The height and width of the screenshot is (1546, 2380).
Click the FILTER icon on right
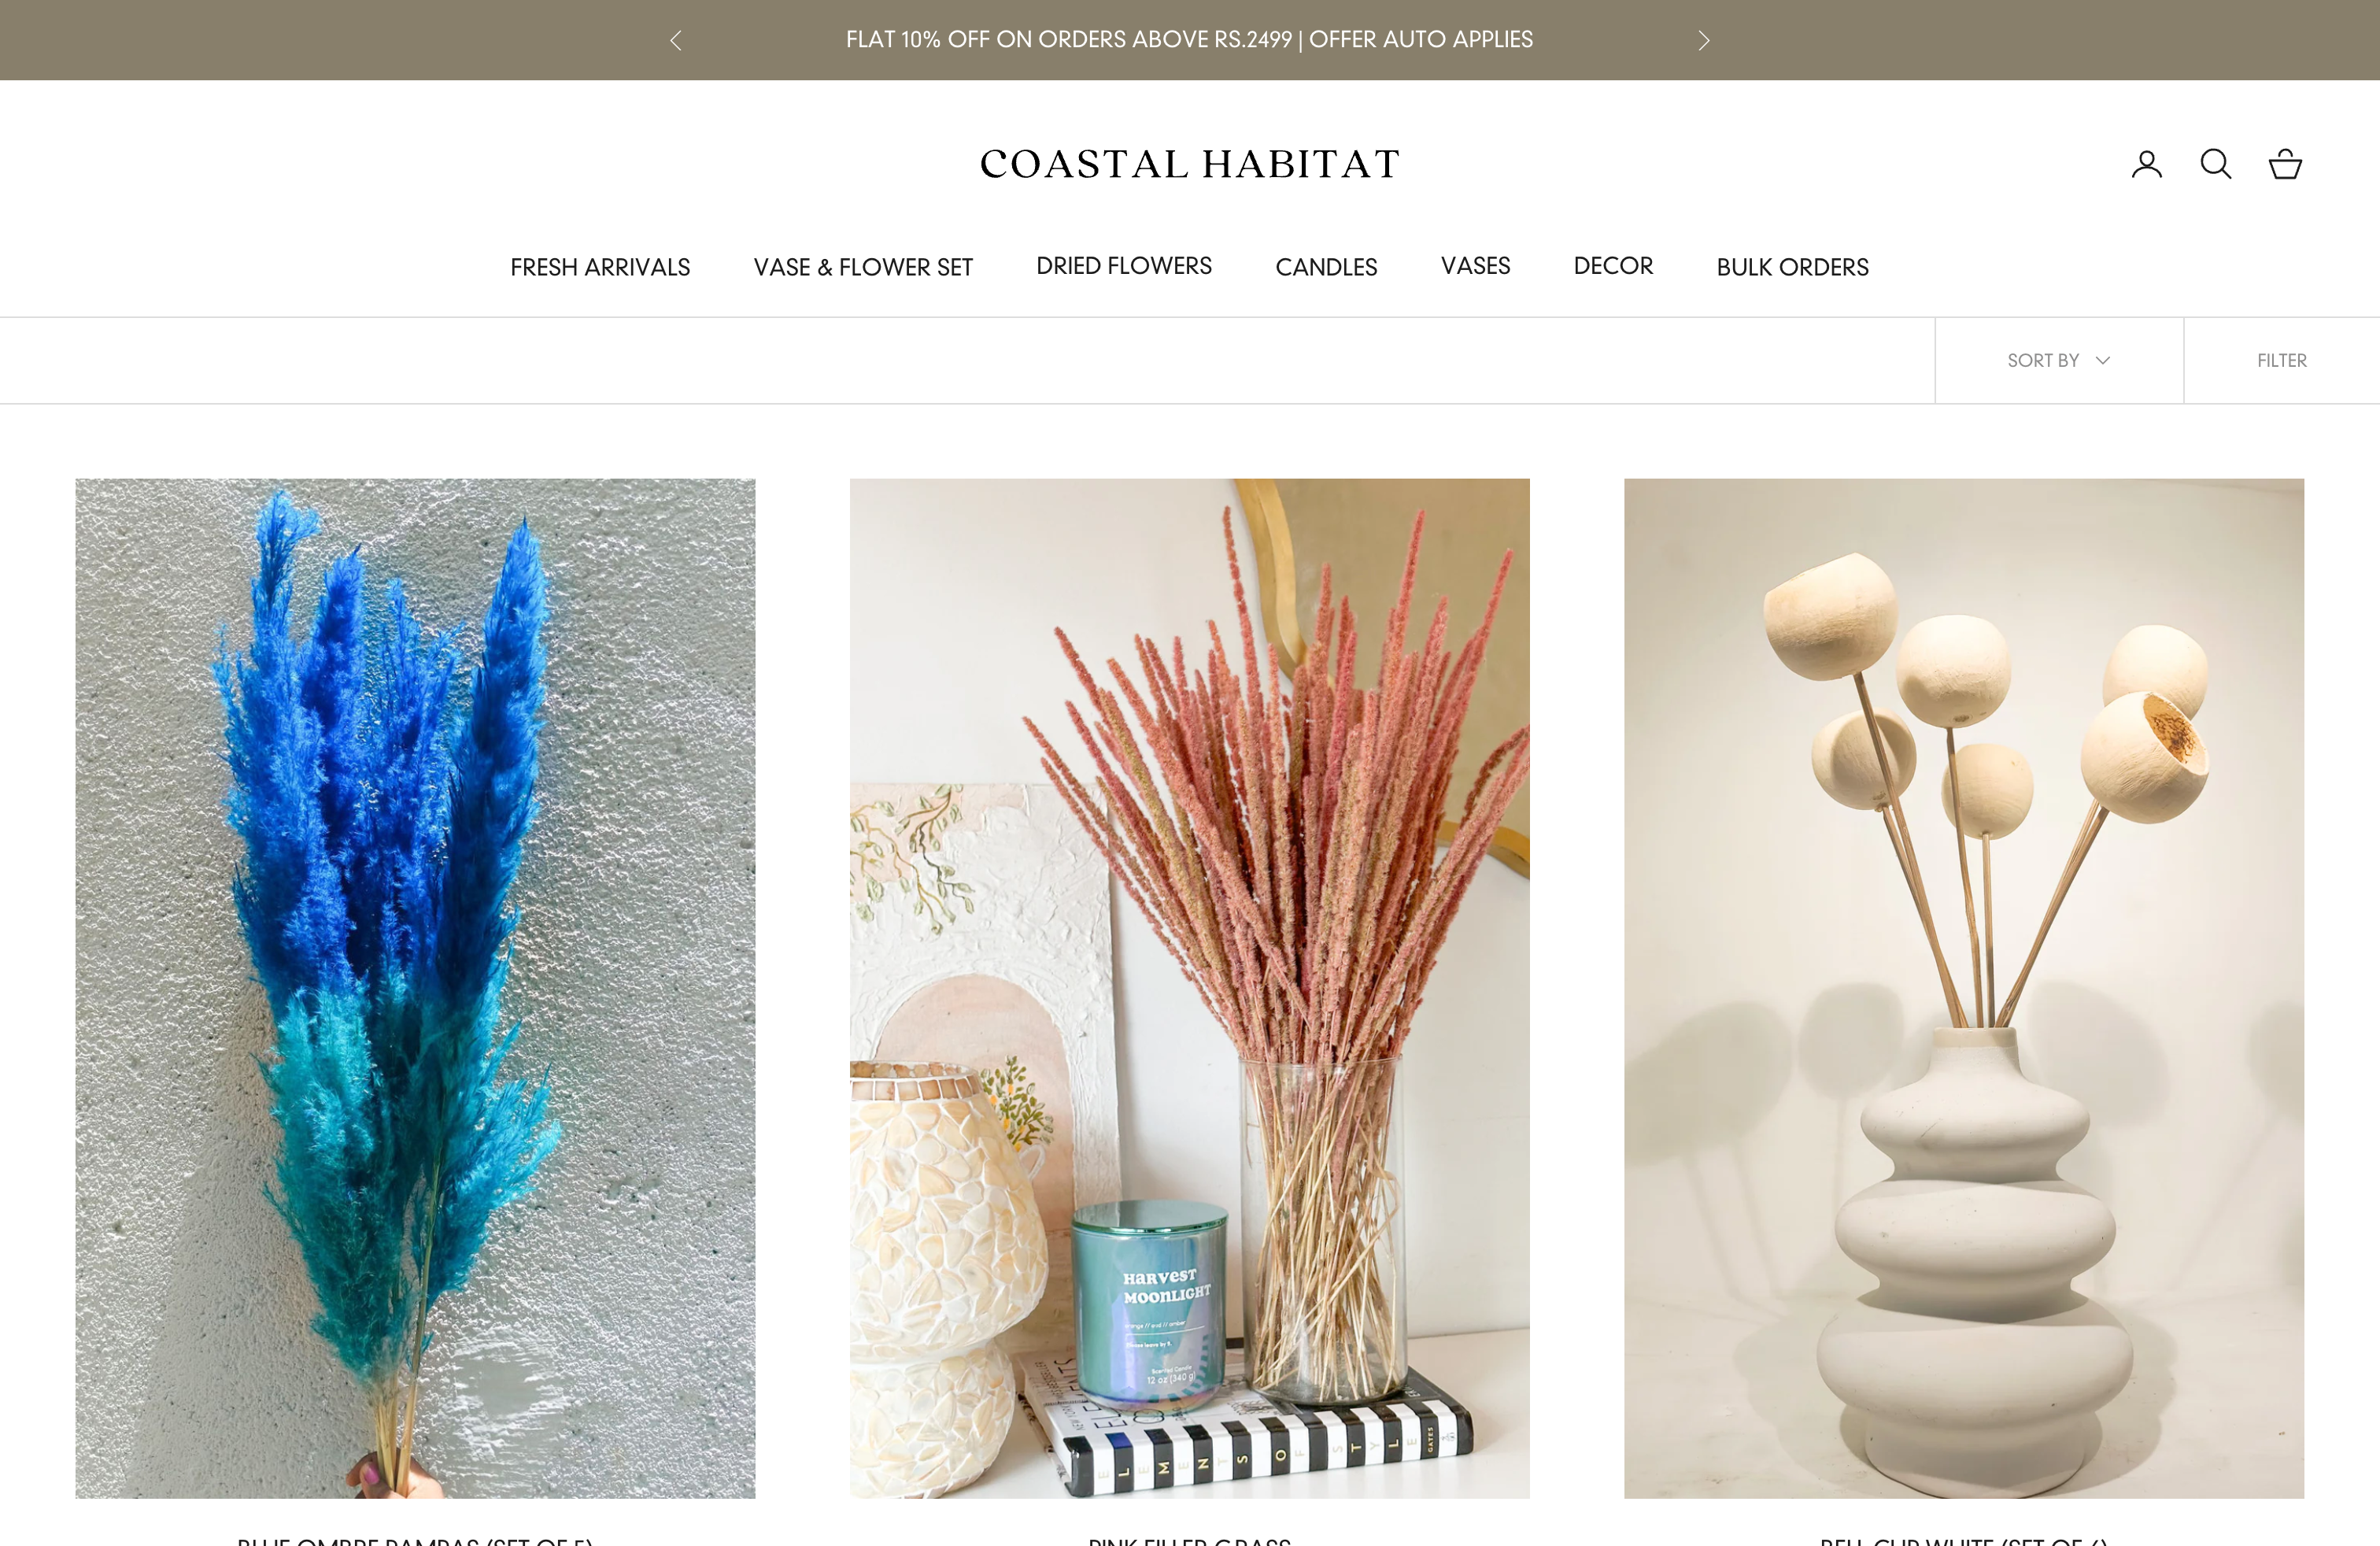2283,359
